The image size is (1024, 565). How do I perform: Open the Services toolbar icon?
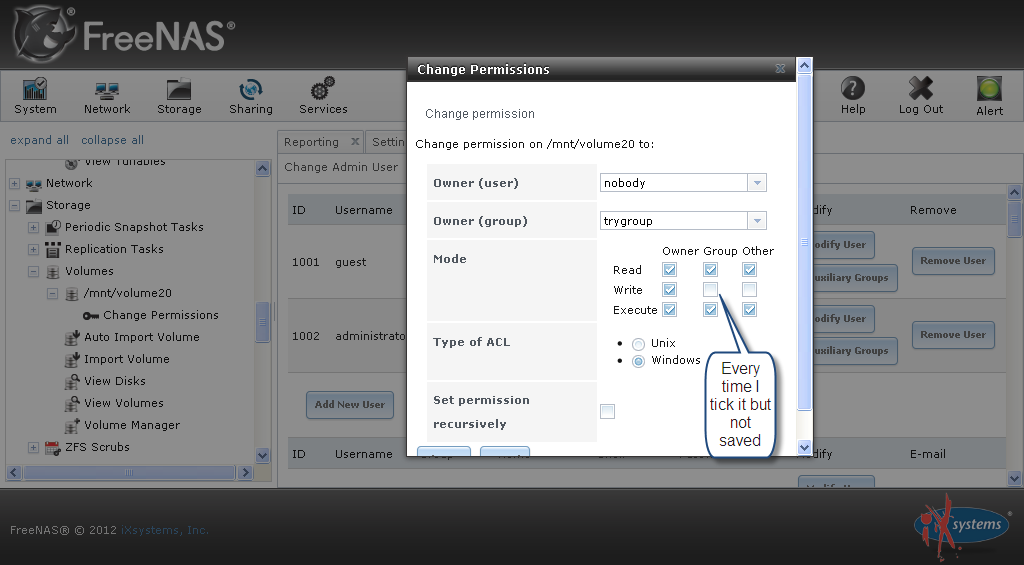pos(323,88)
